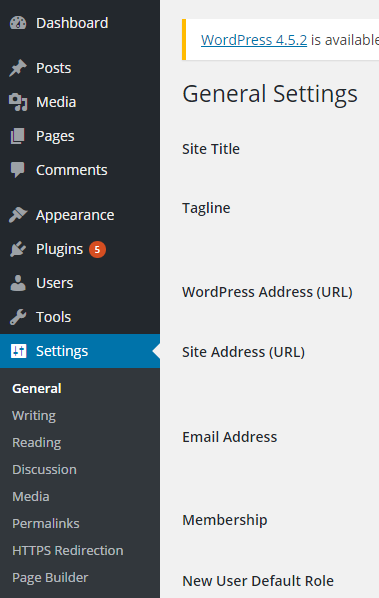Image resolution: width=379 pixels, height=598 pixels.
Task: Open the Reading settings submenu
Action: click(x=37, y=443)
